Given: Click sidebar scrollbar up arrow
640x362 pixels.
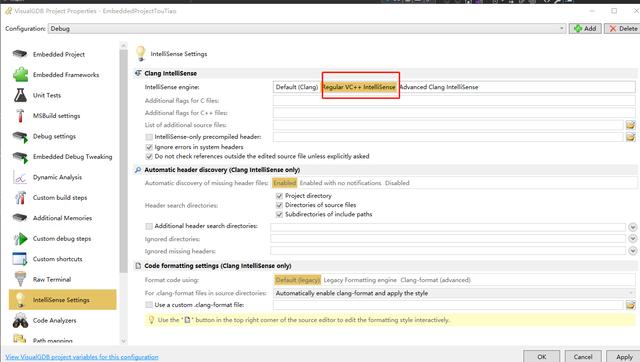Looking at the screenshot, I should coord(124,45).
